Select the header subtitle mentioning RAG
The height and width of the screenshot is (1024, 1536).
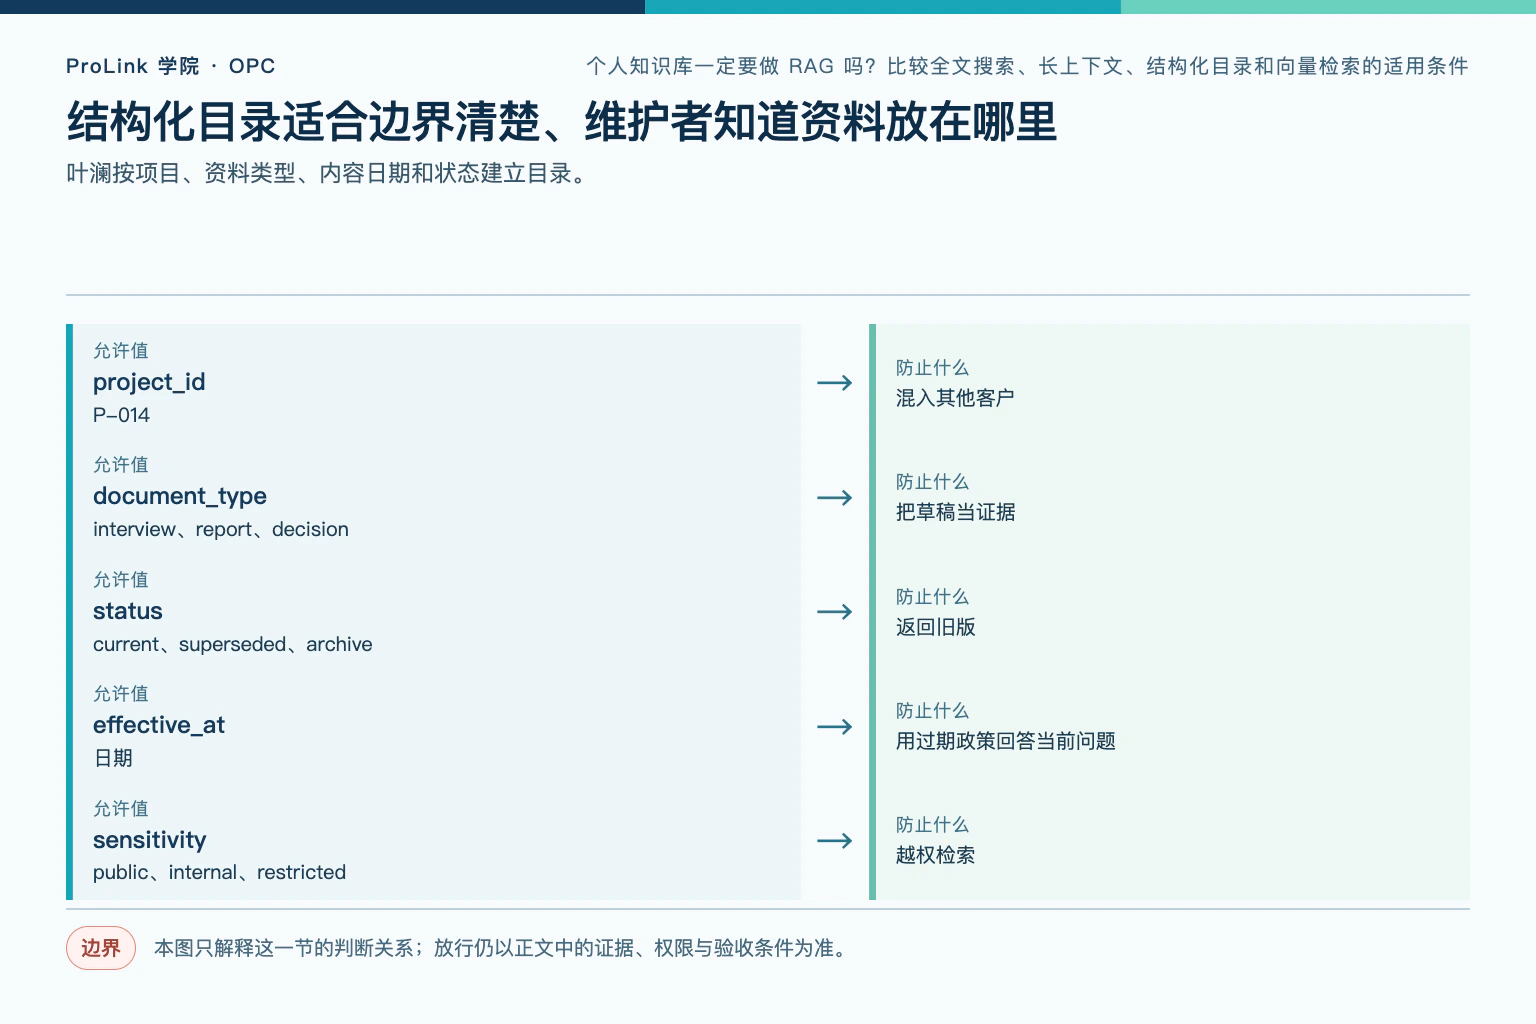click(x=1027, y=66)
